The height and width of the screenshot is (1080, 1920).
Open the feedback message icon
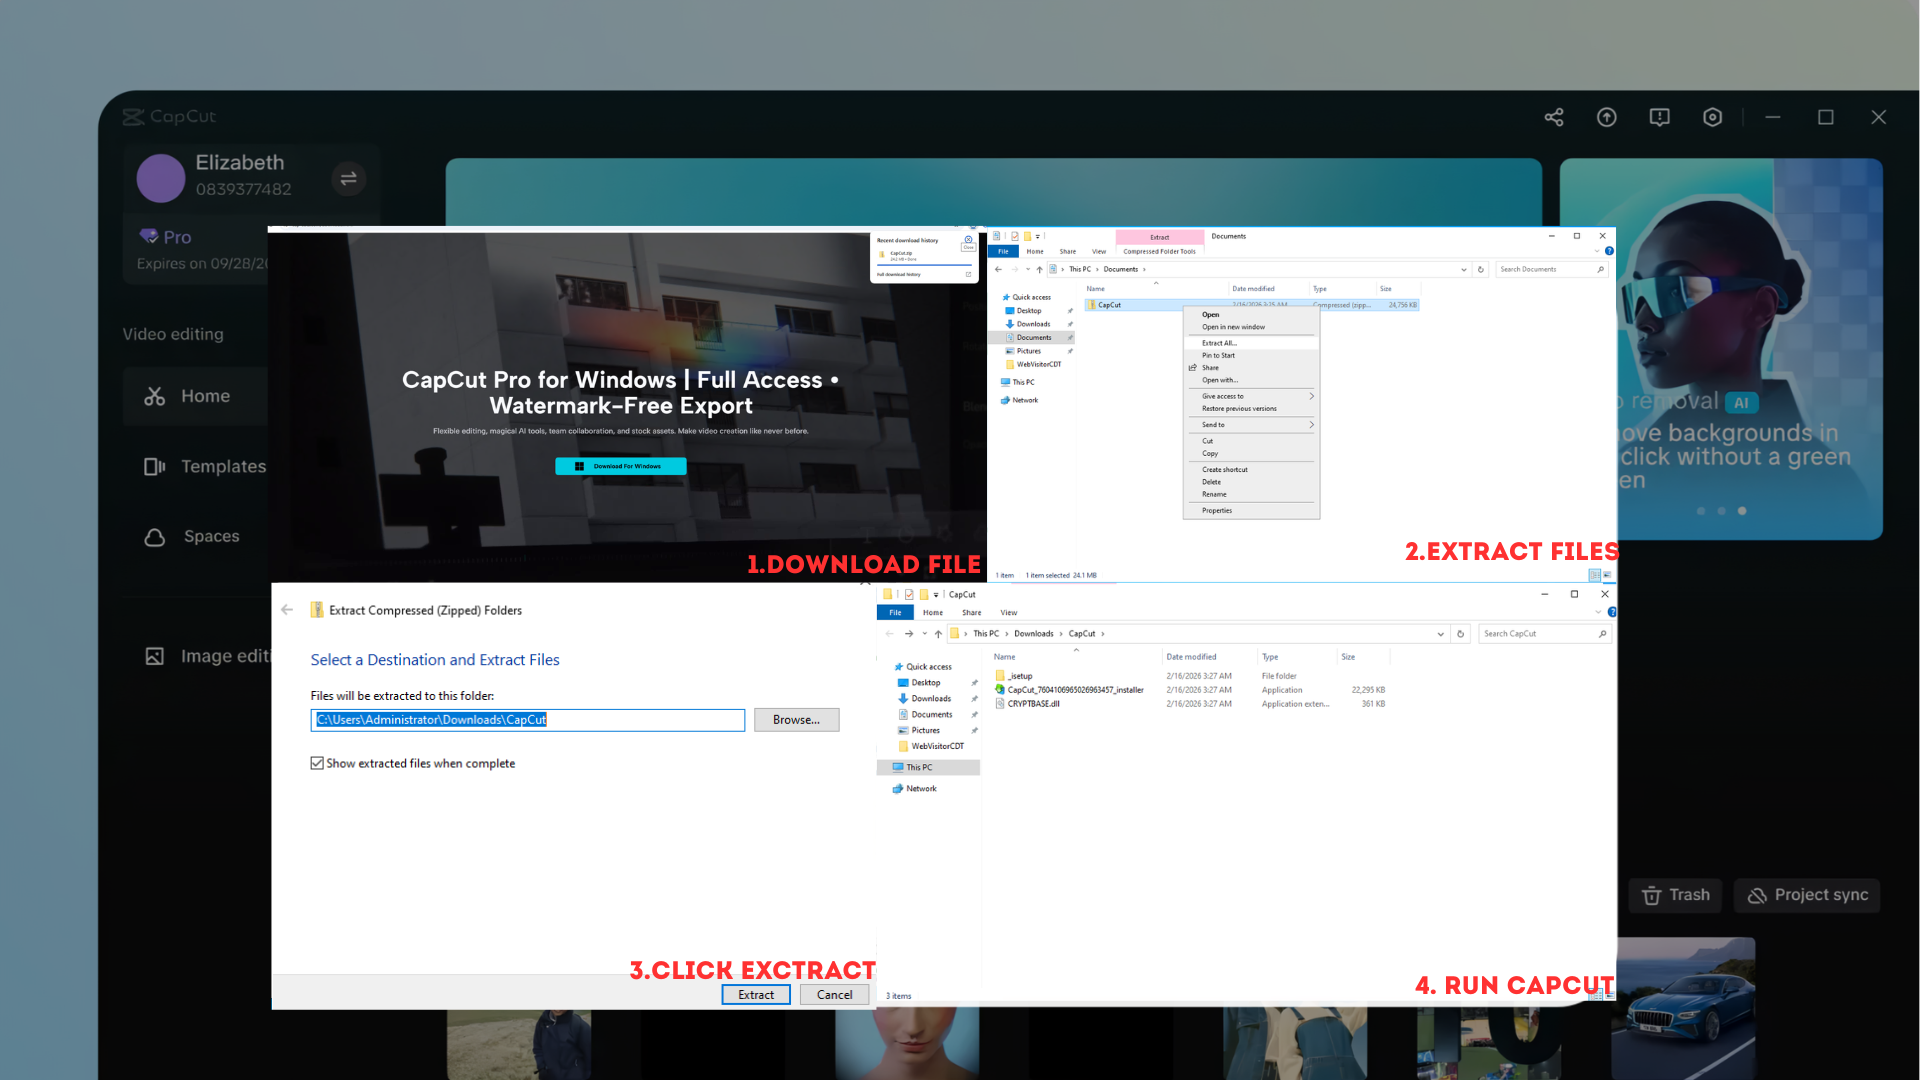pos(1659,117)
